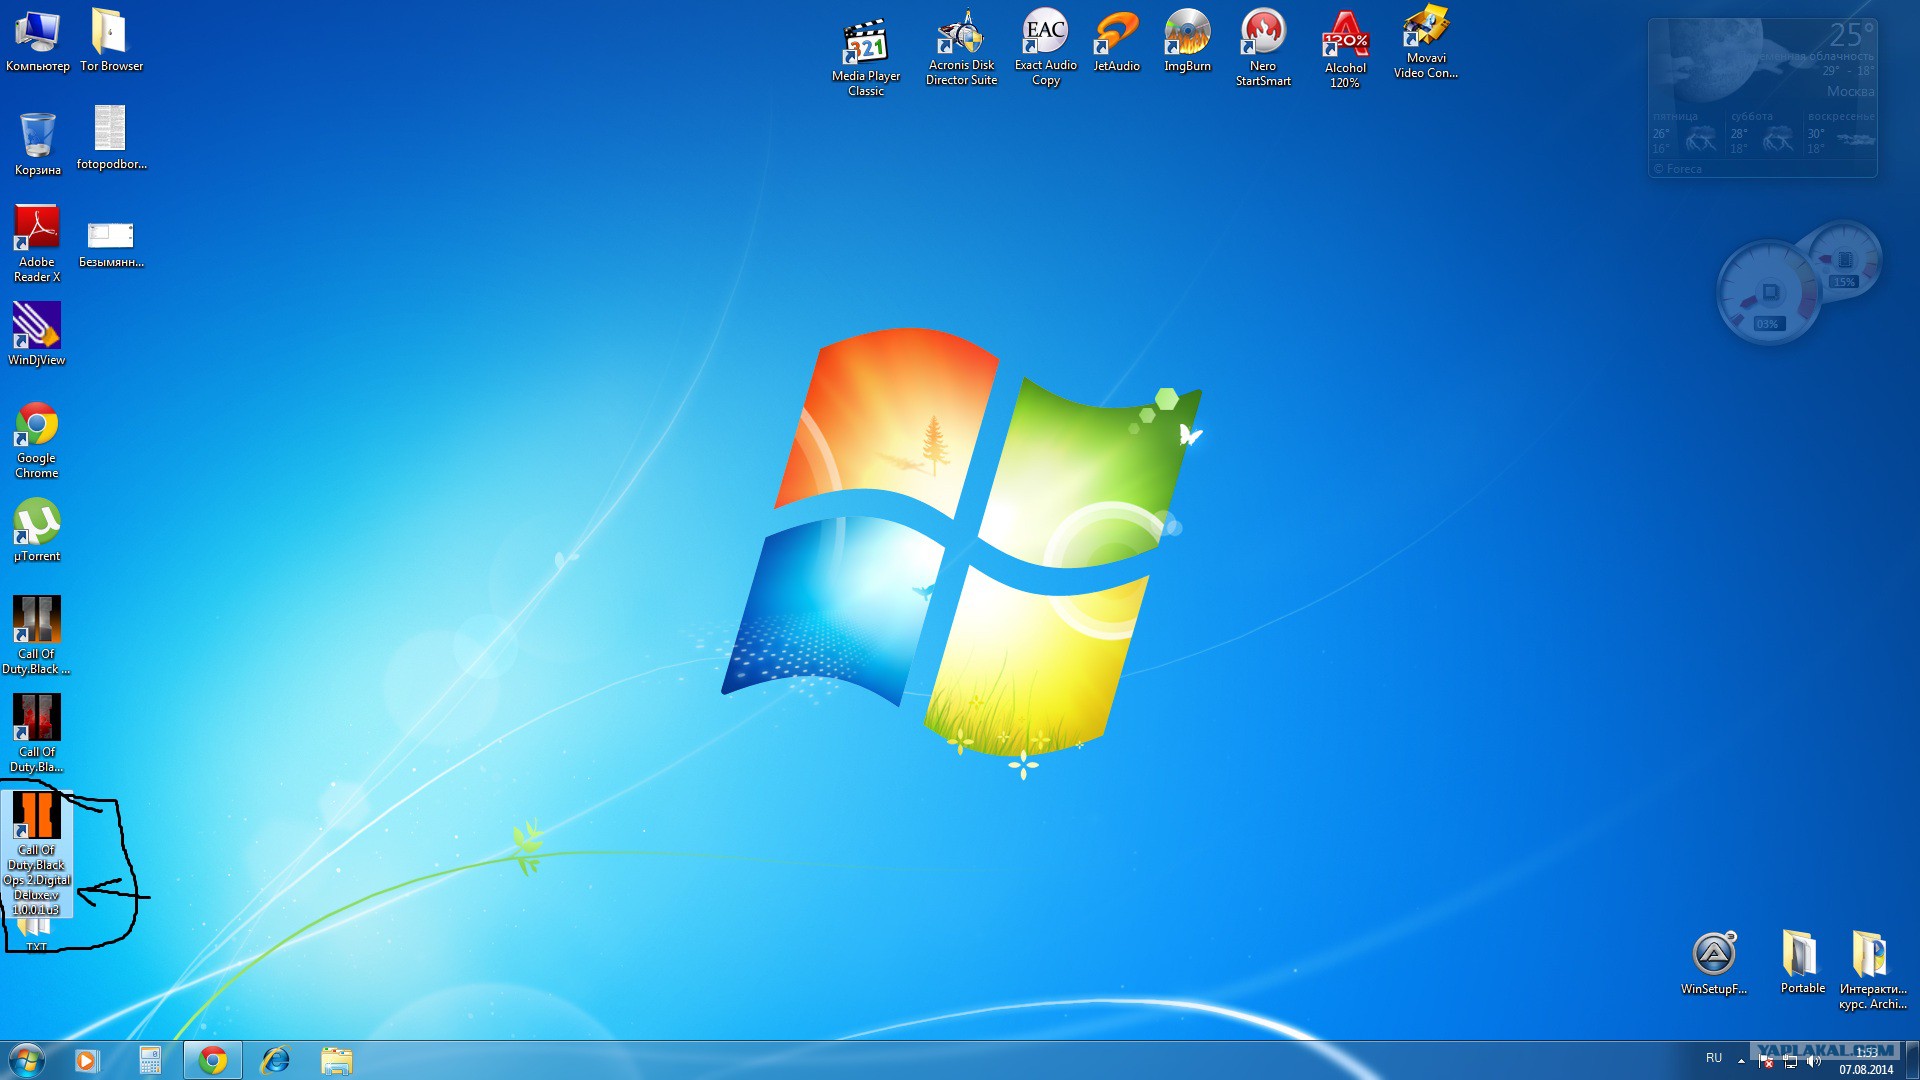
Task: Select the WinSetupF... icon
Action: (1714, 963)
